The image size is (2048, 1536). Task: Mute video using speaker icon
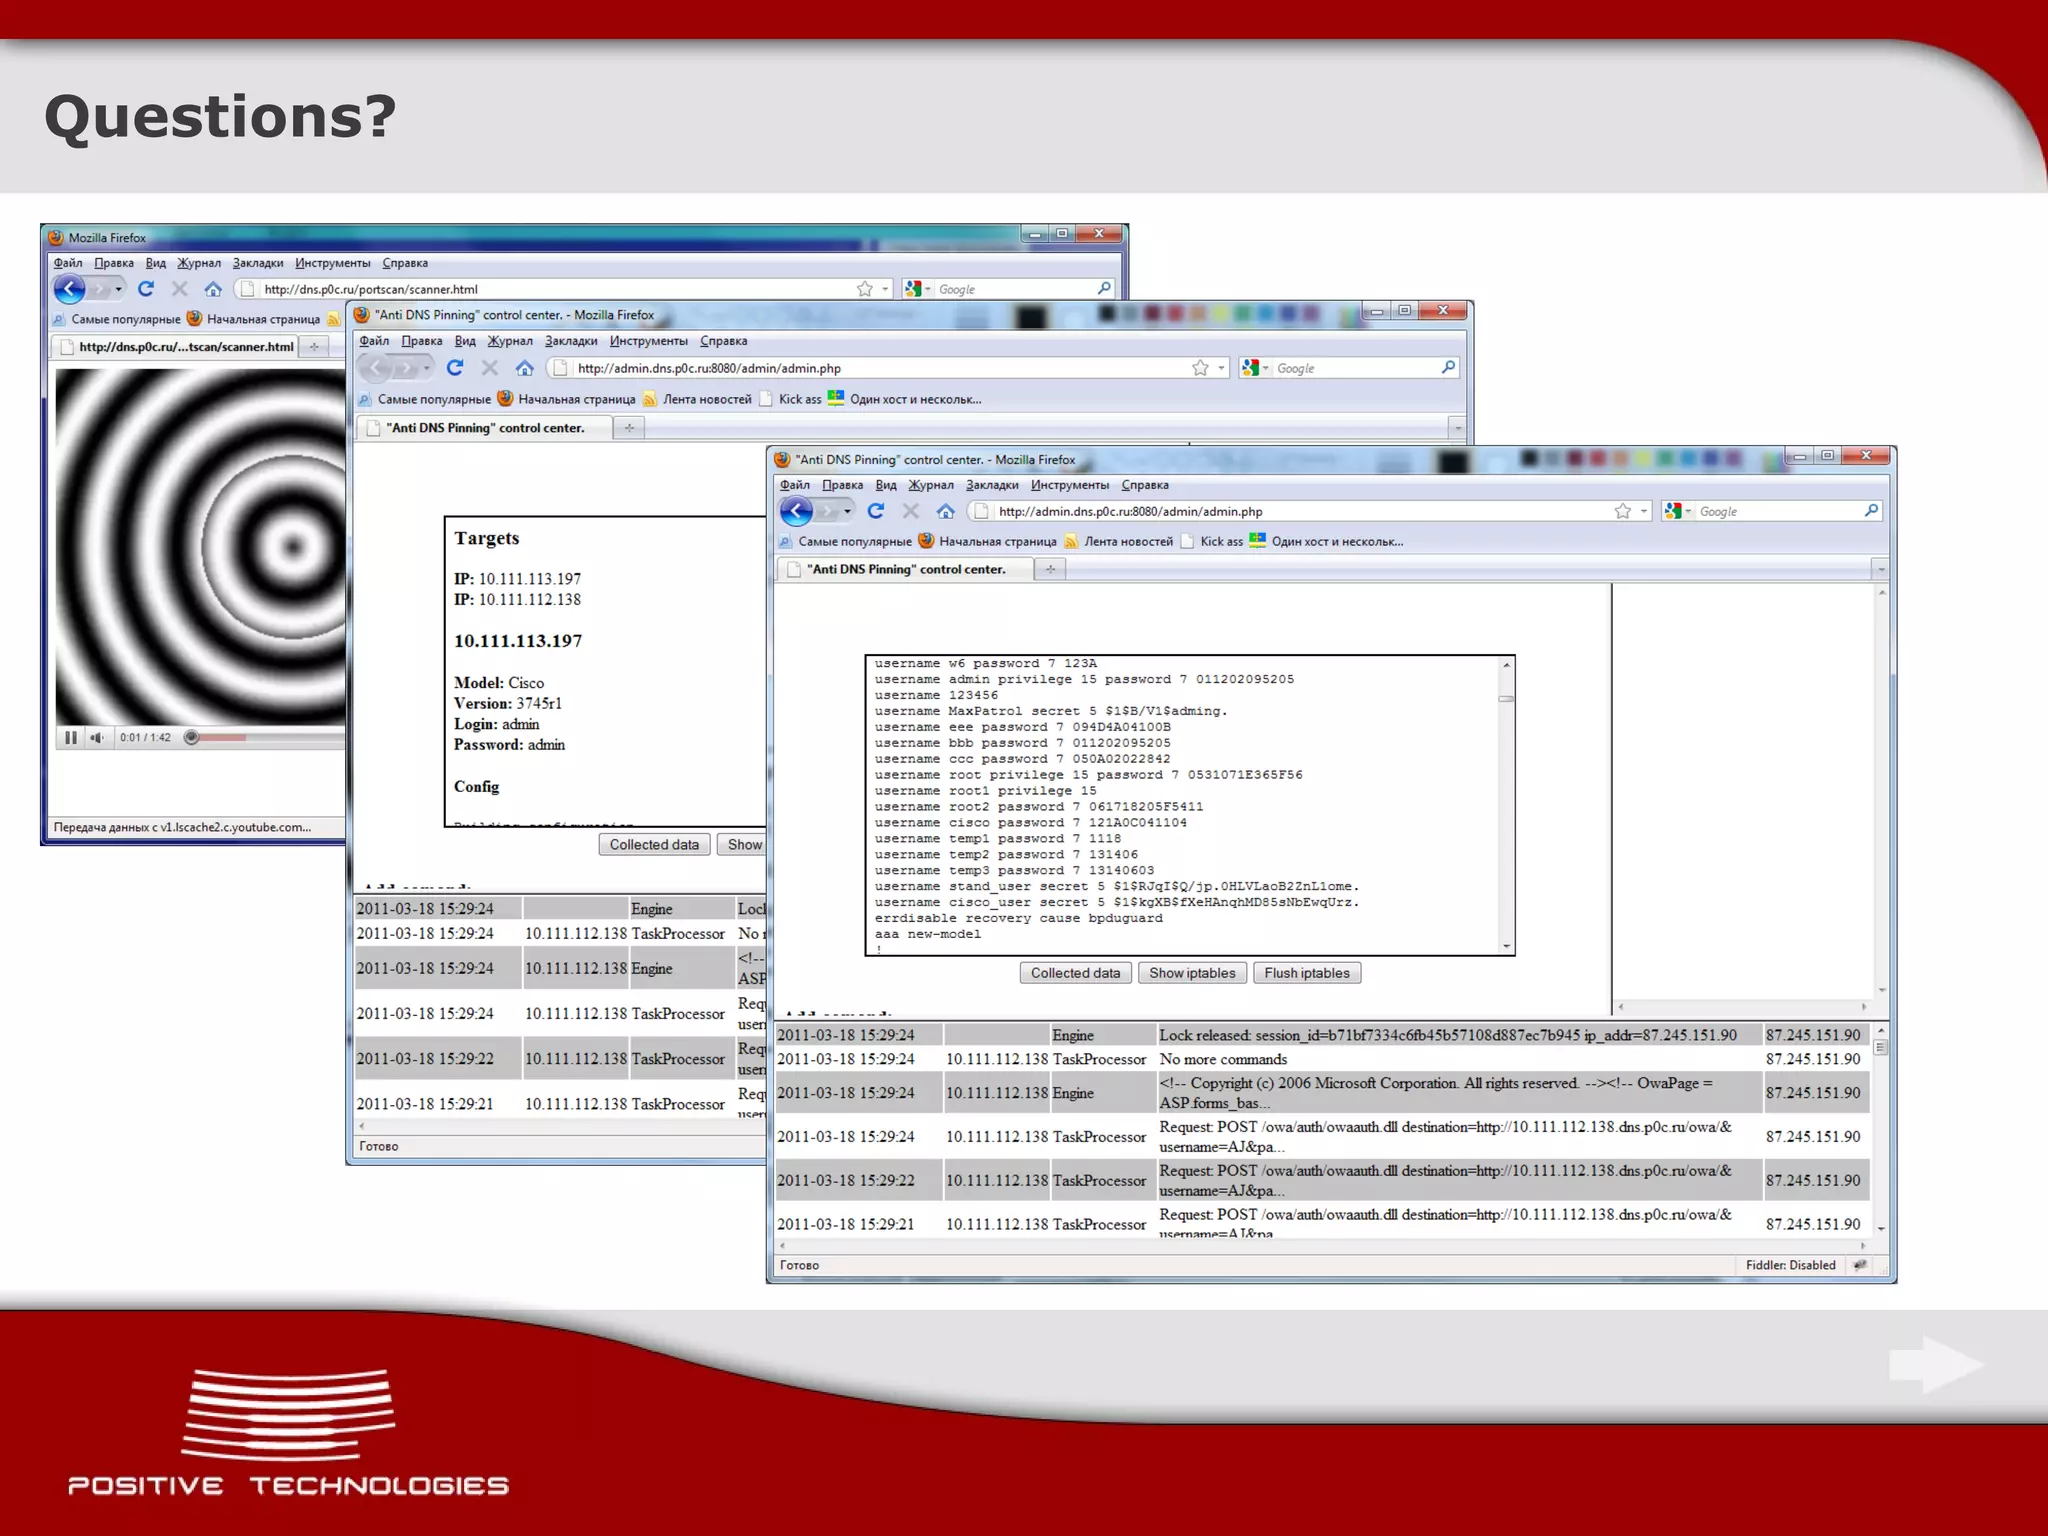tap(96, 738)
